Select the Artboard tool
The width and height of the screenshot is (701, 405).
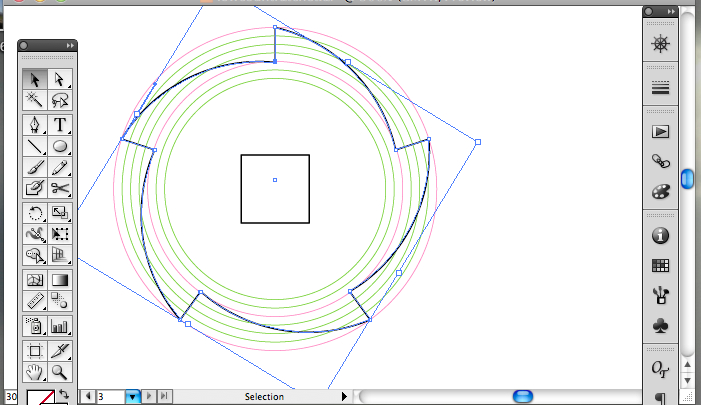click(x=35, y=351)
